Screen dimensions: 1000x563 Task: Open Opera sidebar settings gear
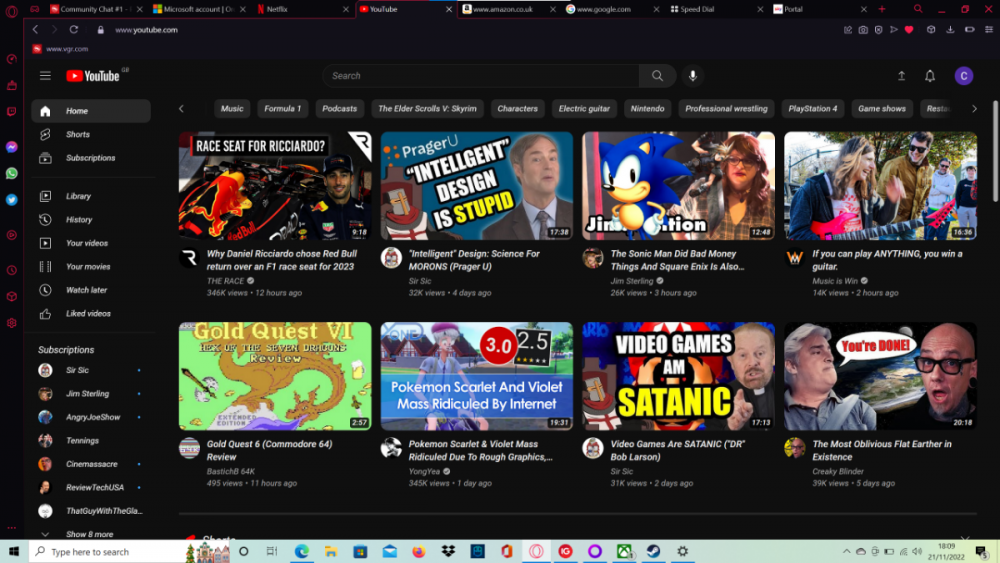coord(11,323)
